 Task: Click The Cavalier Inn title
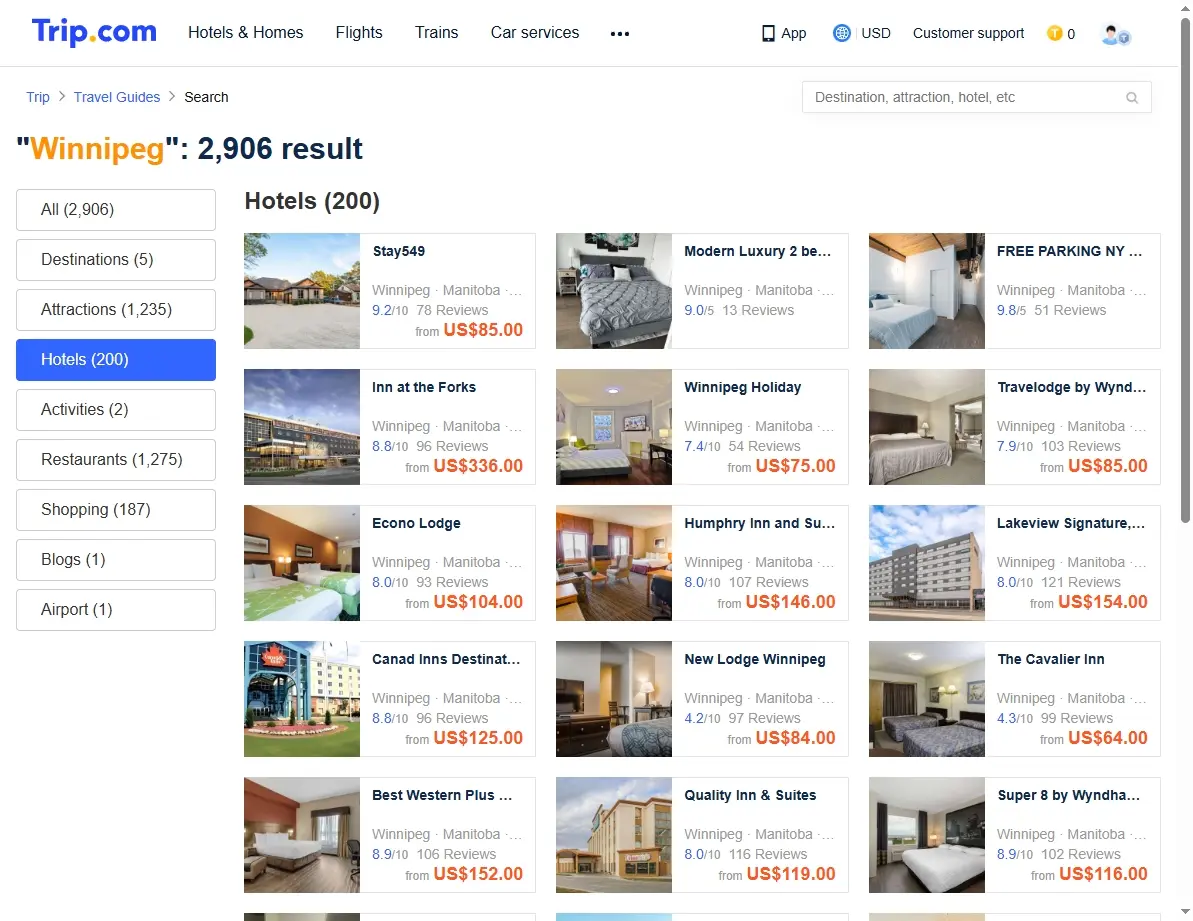tap(1051, 660)
